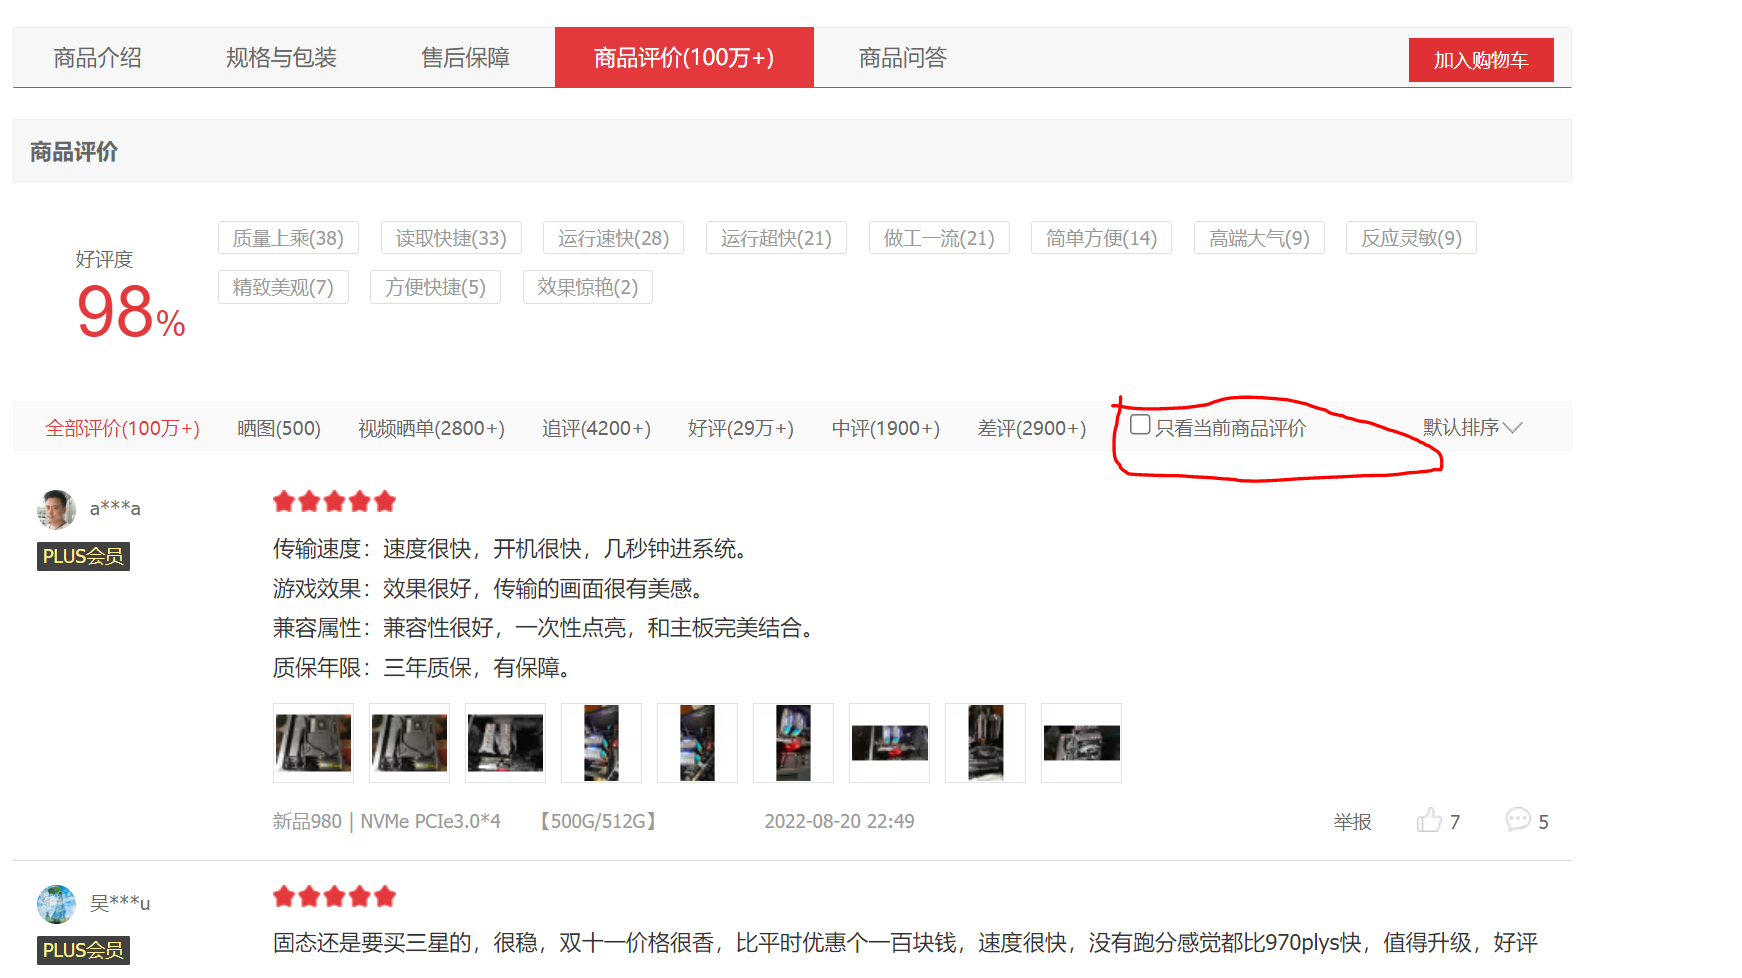Click 举报 link on a***a review
1742x978 pixels.
[1352, 822]
